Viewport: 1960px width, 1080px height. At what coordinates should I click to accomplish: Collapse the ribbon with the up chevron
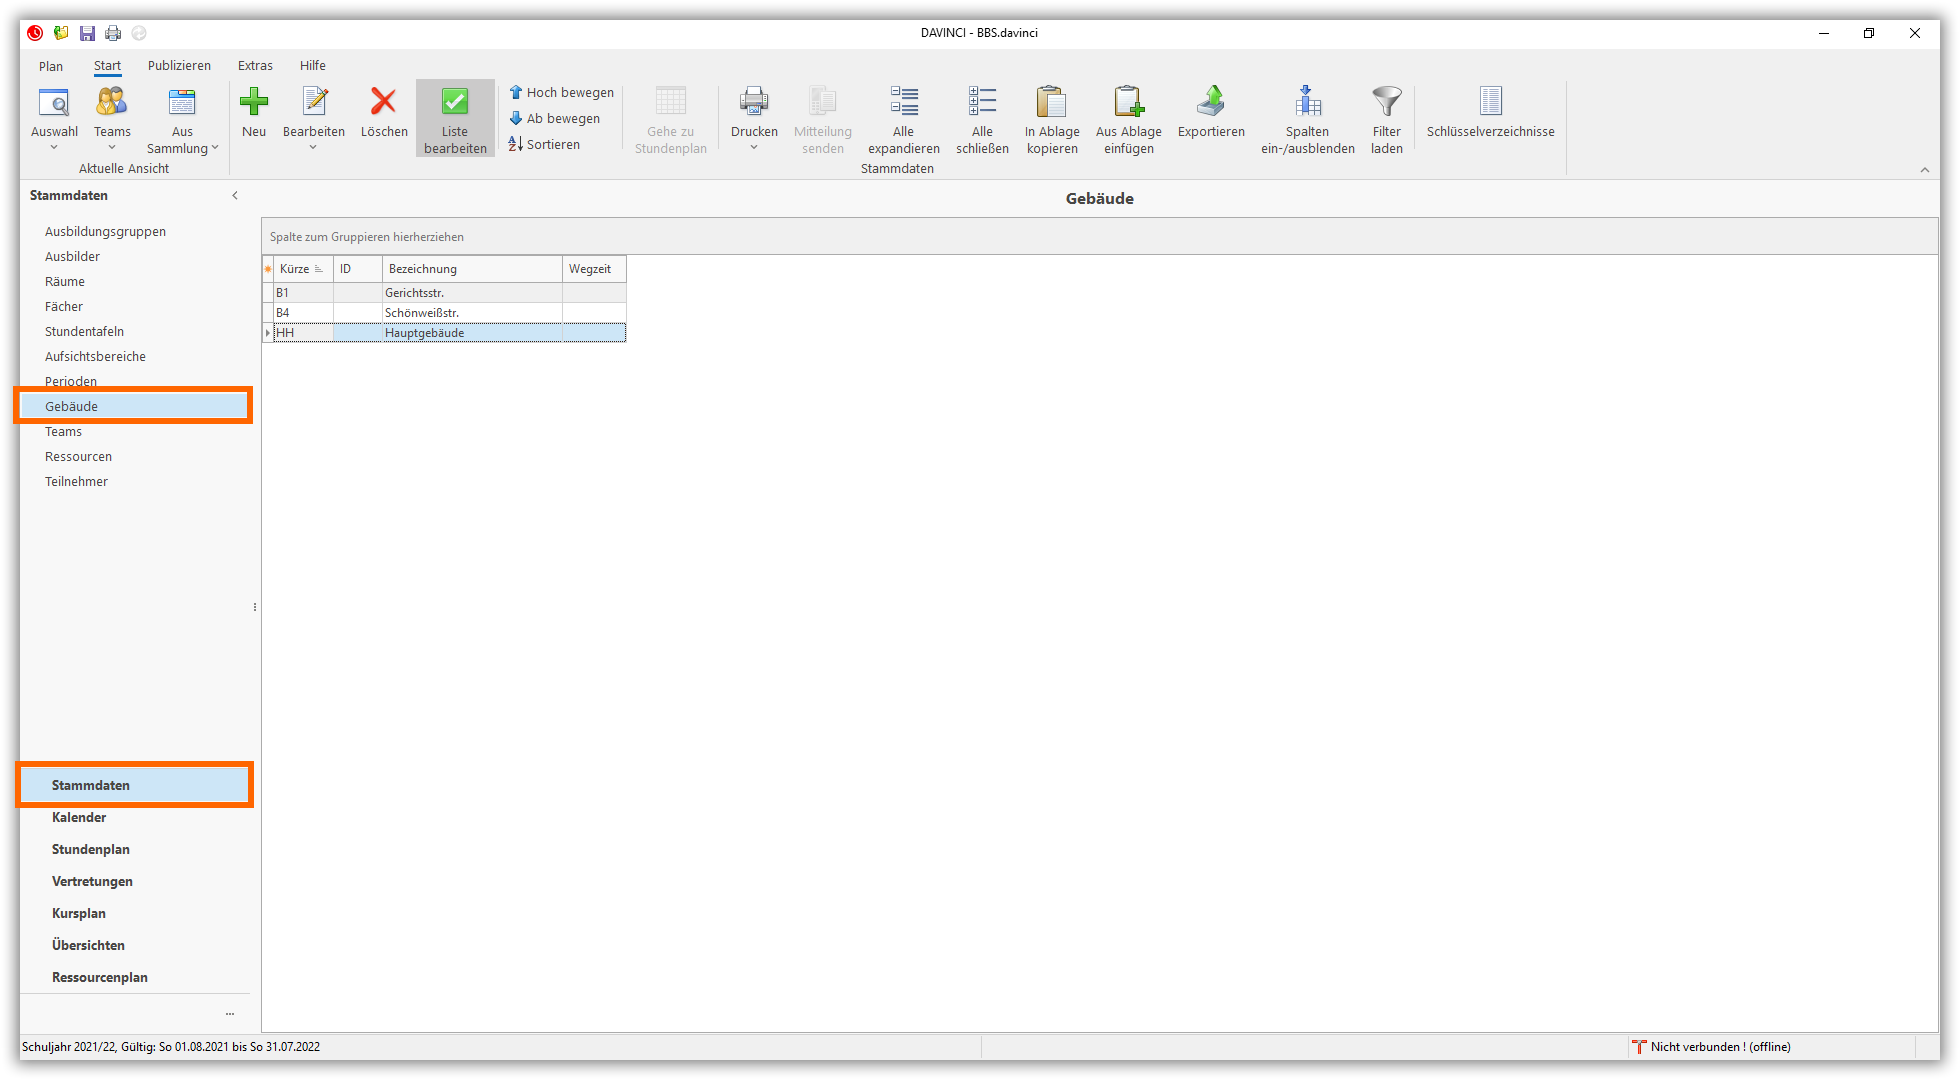(1925, 170)
